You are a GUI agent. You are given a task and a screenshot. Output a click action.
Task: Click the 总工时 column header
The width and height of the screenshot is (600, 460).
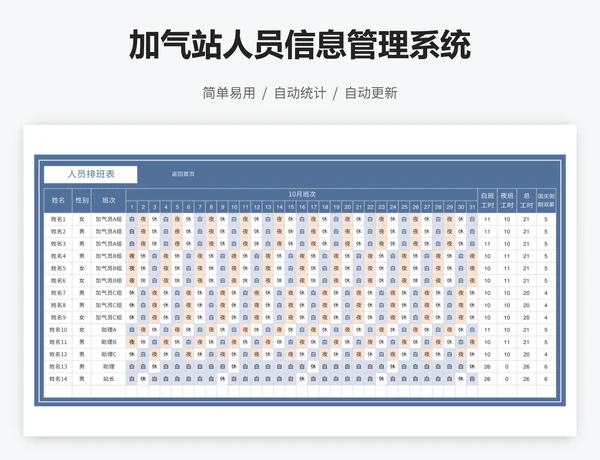click(x=527, y=201)
